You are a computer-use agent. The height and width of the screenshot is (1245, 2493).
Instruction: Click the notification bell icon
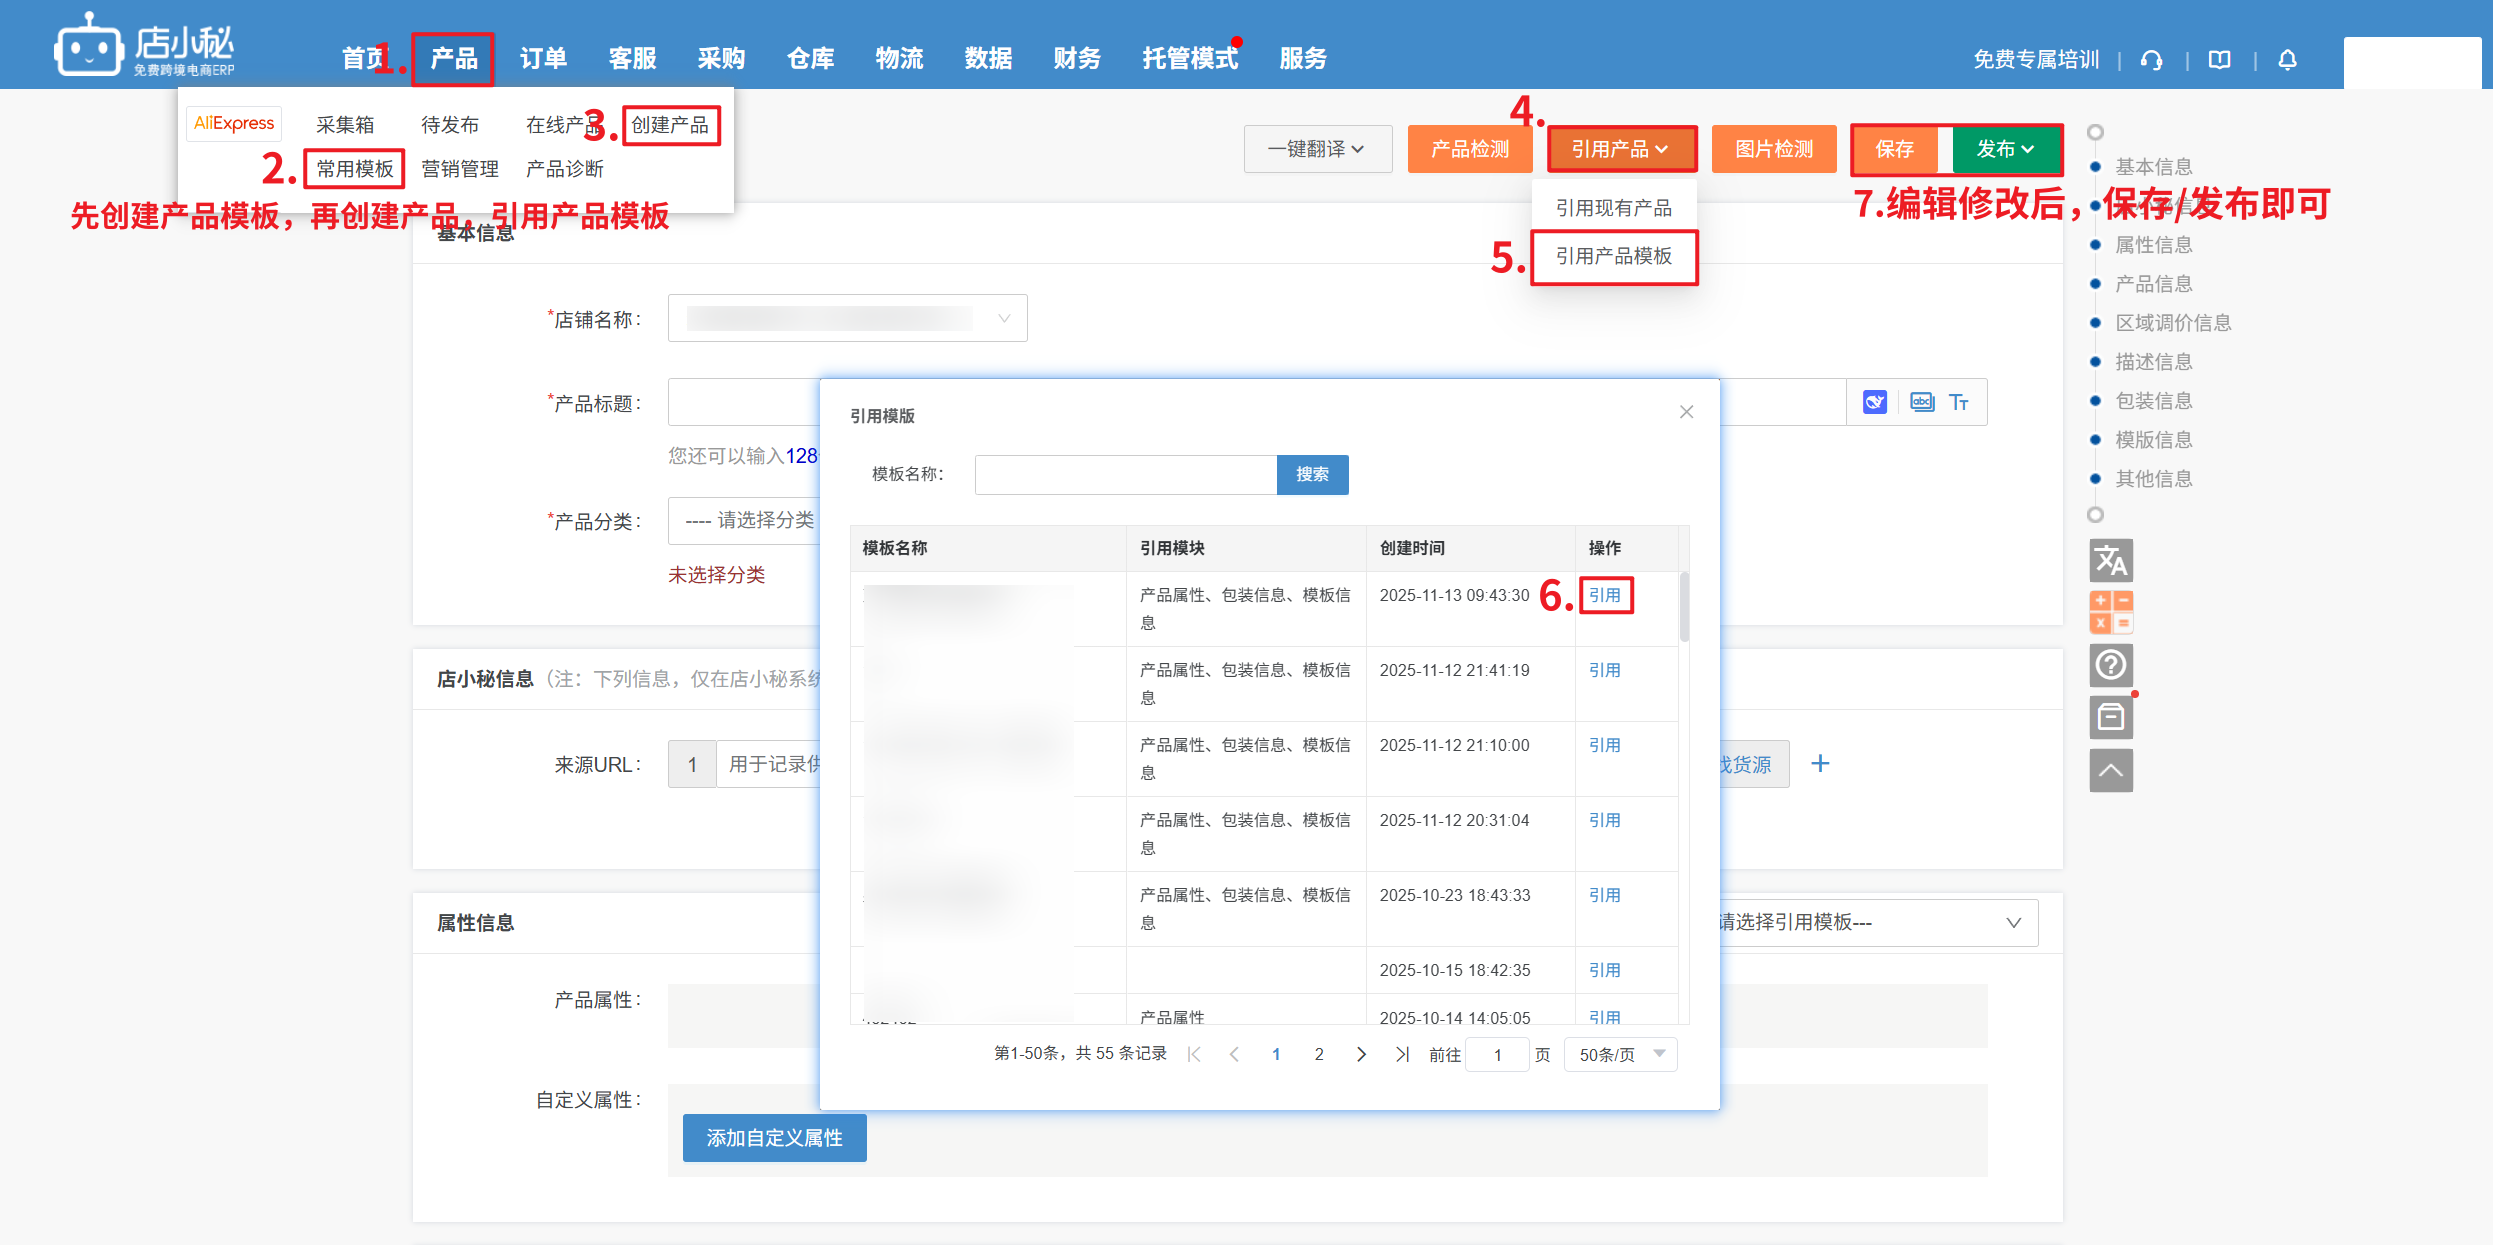point(2287,60)
